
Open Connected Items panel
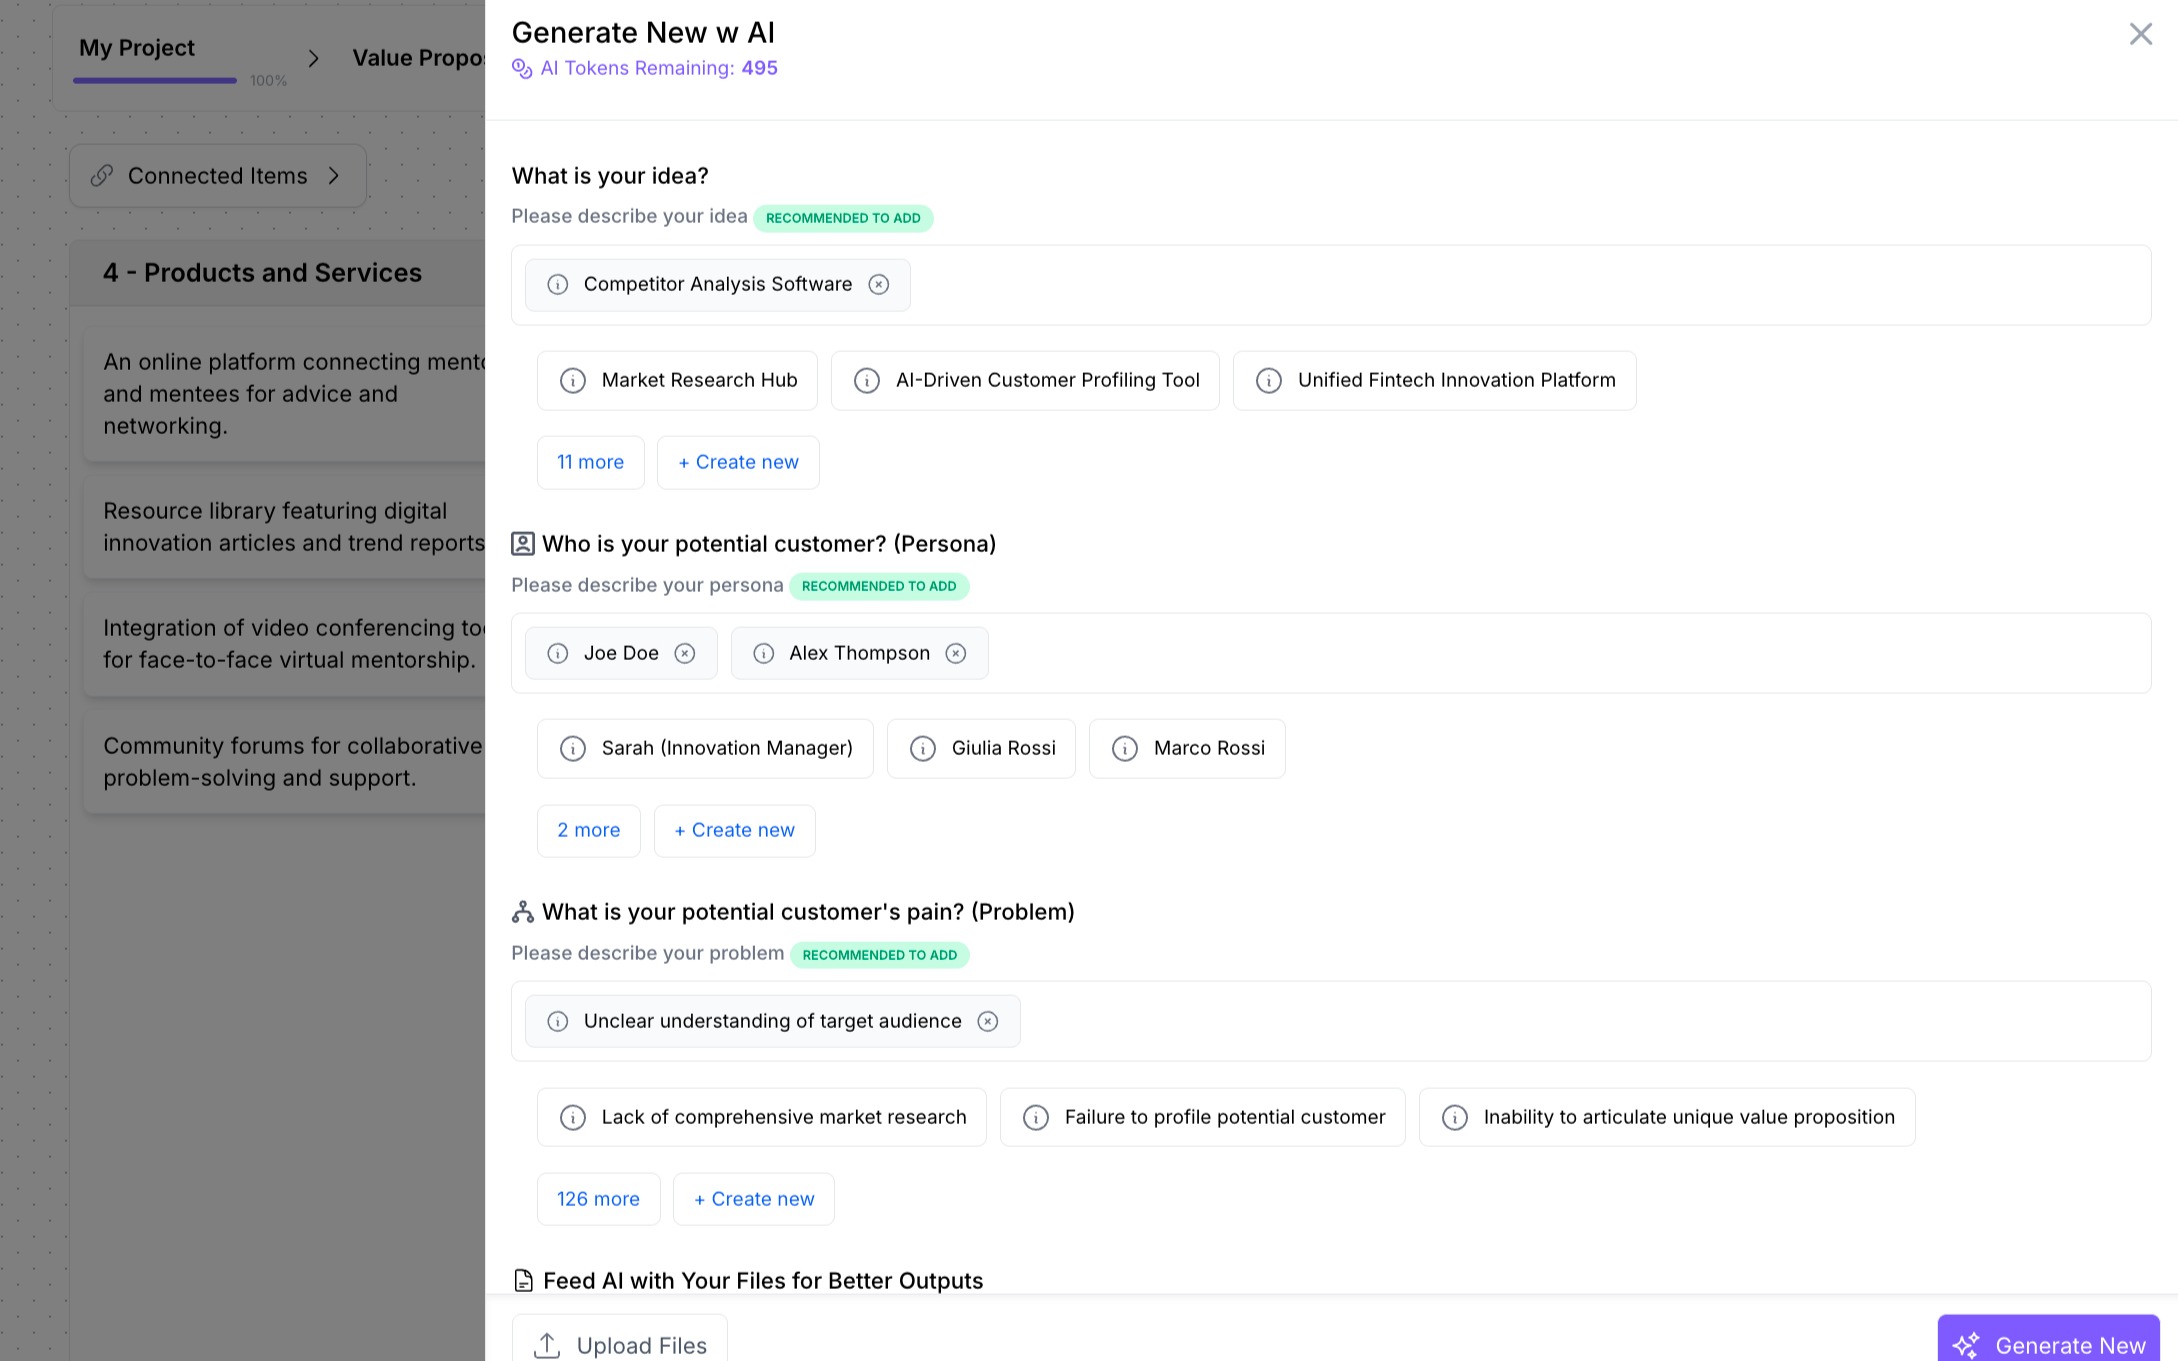click(218, 176)
